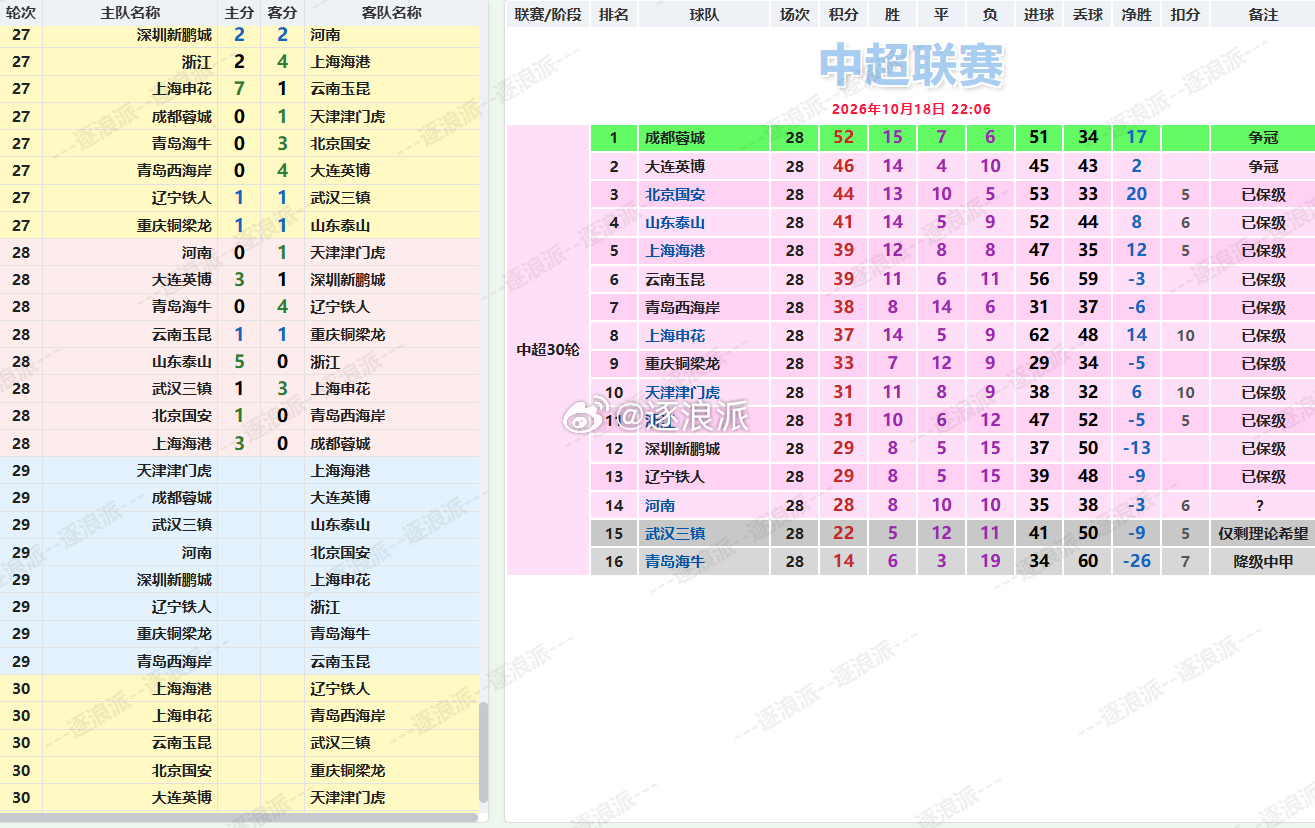Image resolution: width=1315 pixels, height=828 pixels.
Task: Select the 球队 column header
Action: [x=704, y=14]
